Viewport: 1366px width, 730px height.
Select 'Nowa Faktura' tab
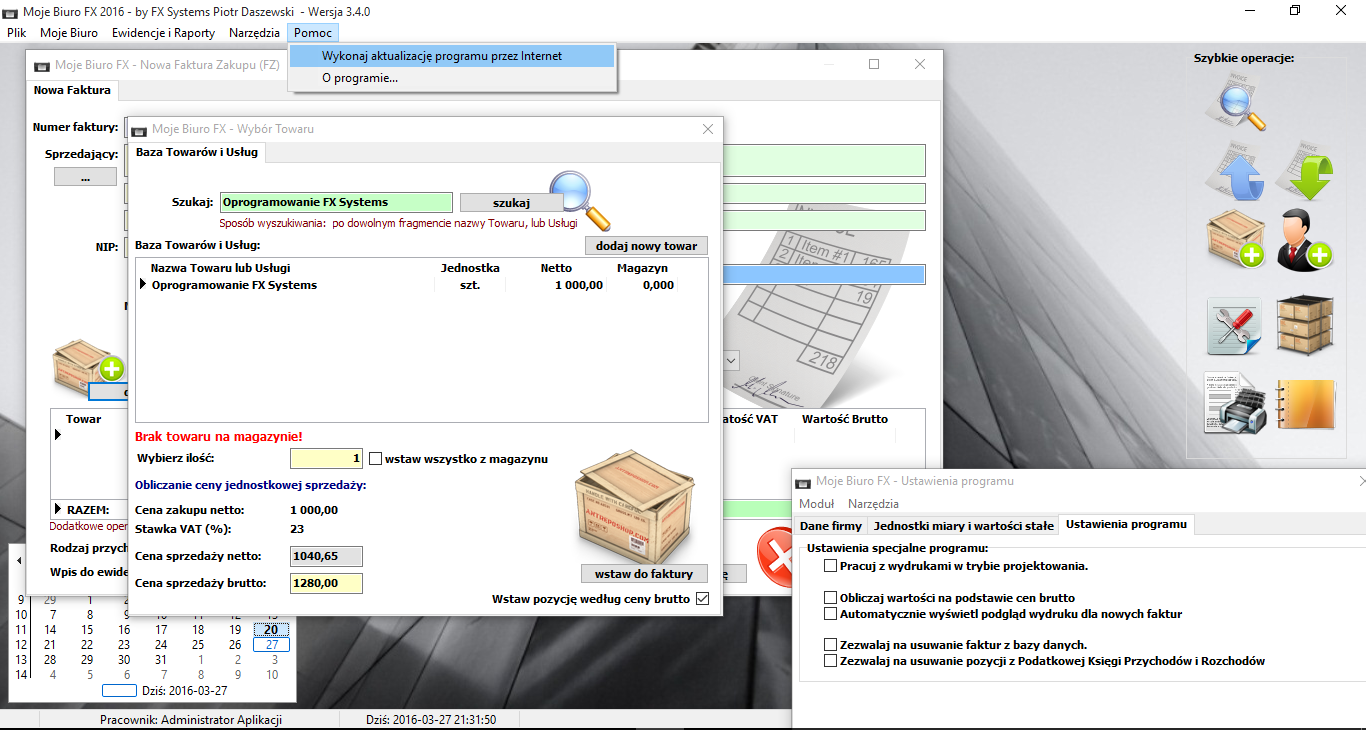[x=72, y=90]
